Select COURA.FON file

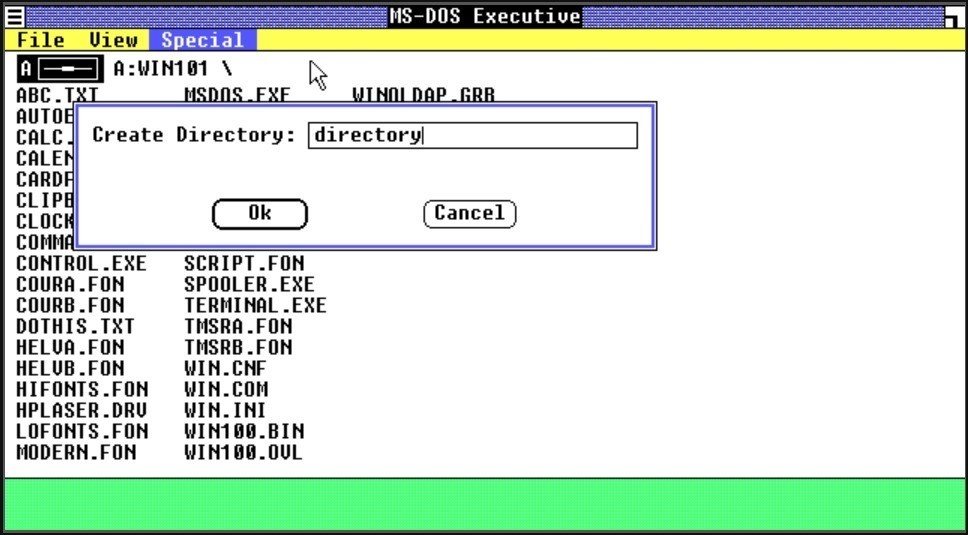click(70, 284)
